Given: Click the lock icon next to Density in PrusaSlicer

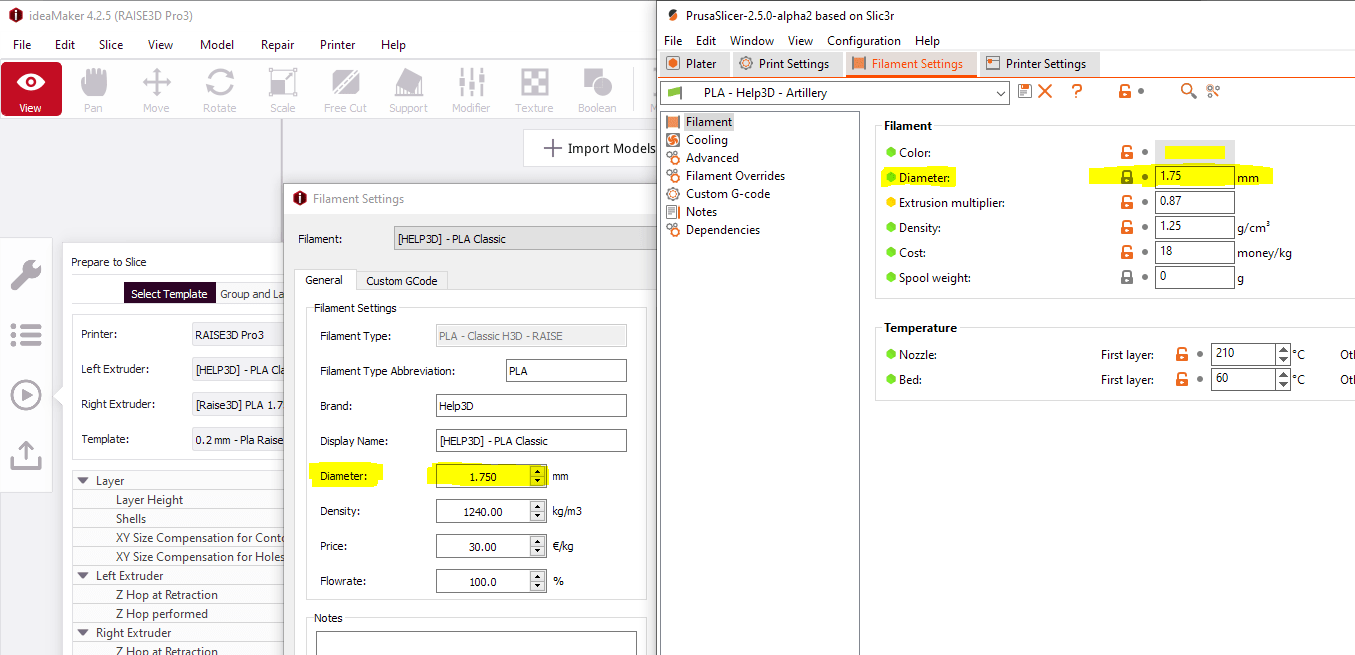Looking at the screenshot, I should [x=1127, y=227].
